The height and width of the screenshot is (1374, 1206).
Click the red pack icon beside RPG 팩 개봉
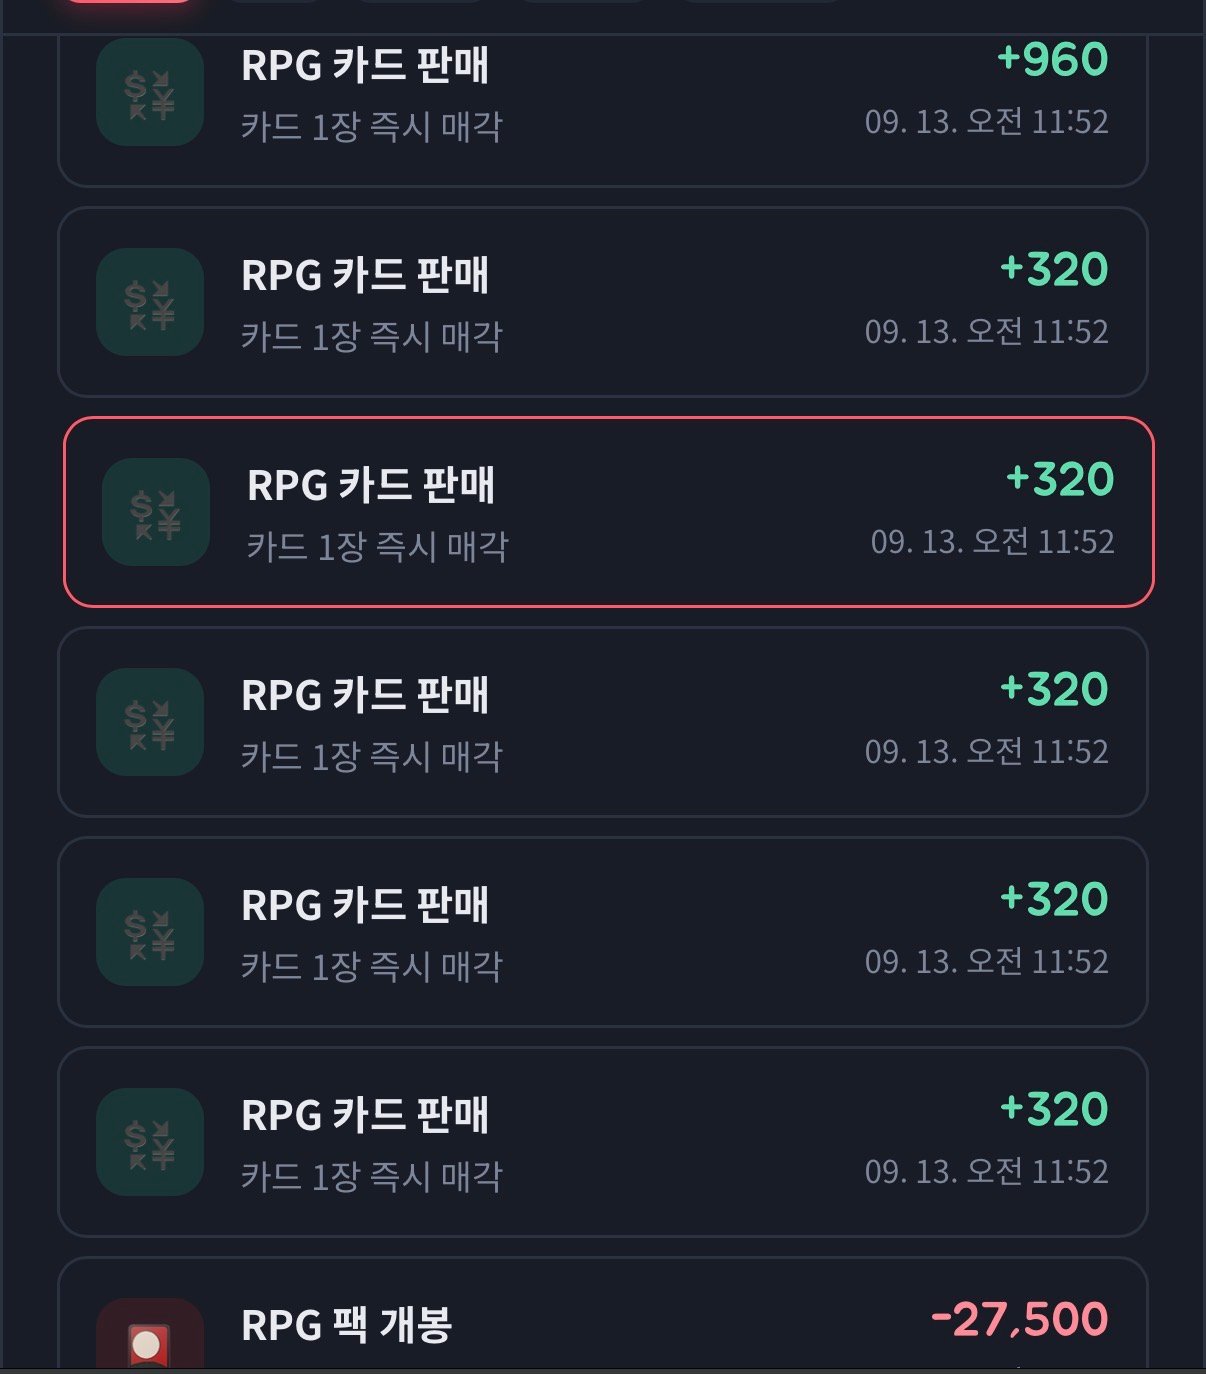[150, 1335]
